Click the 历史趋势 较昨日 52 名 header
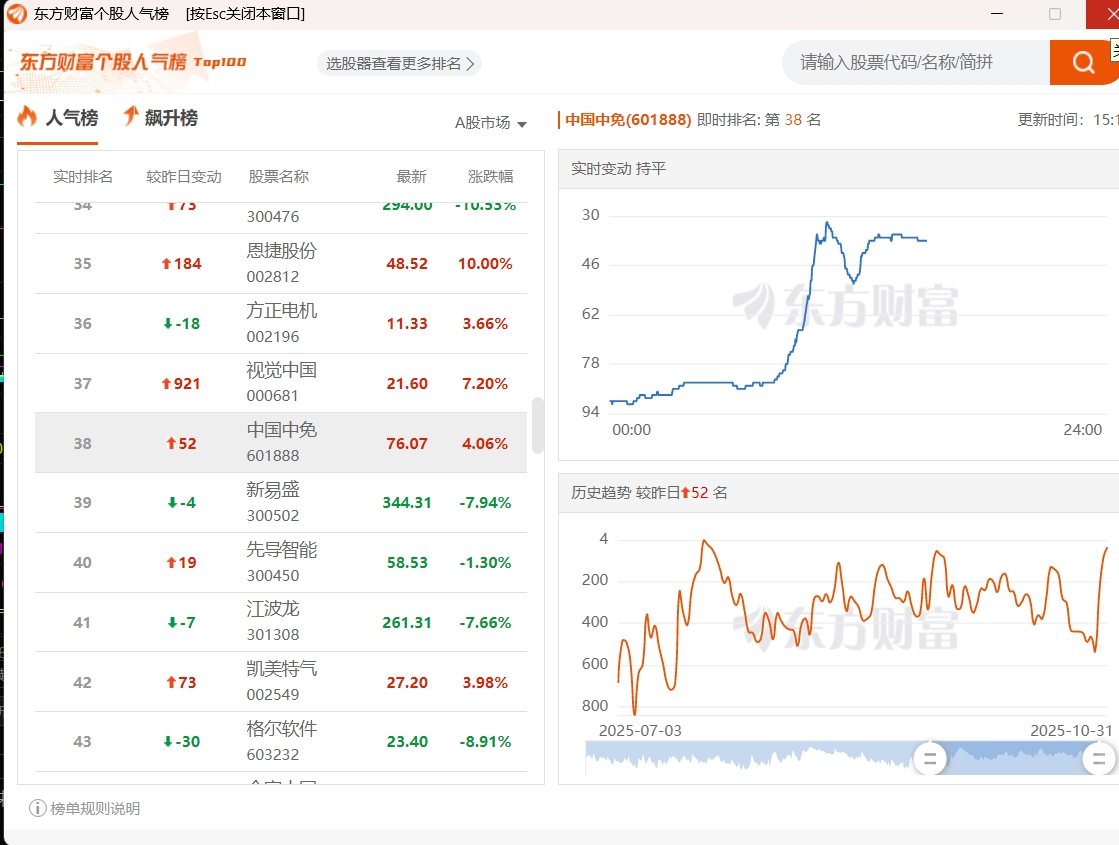Screen dimensions: 1119x845 (649, 492)
